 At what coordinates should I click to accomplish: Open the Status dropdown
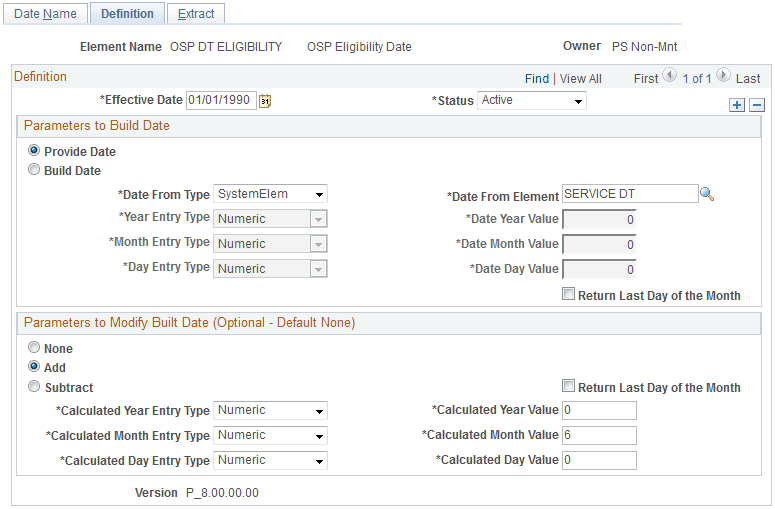531,100
